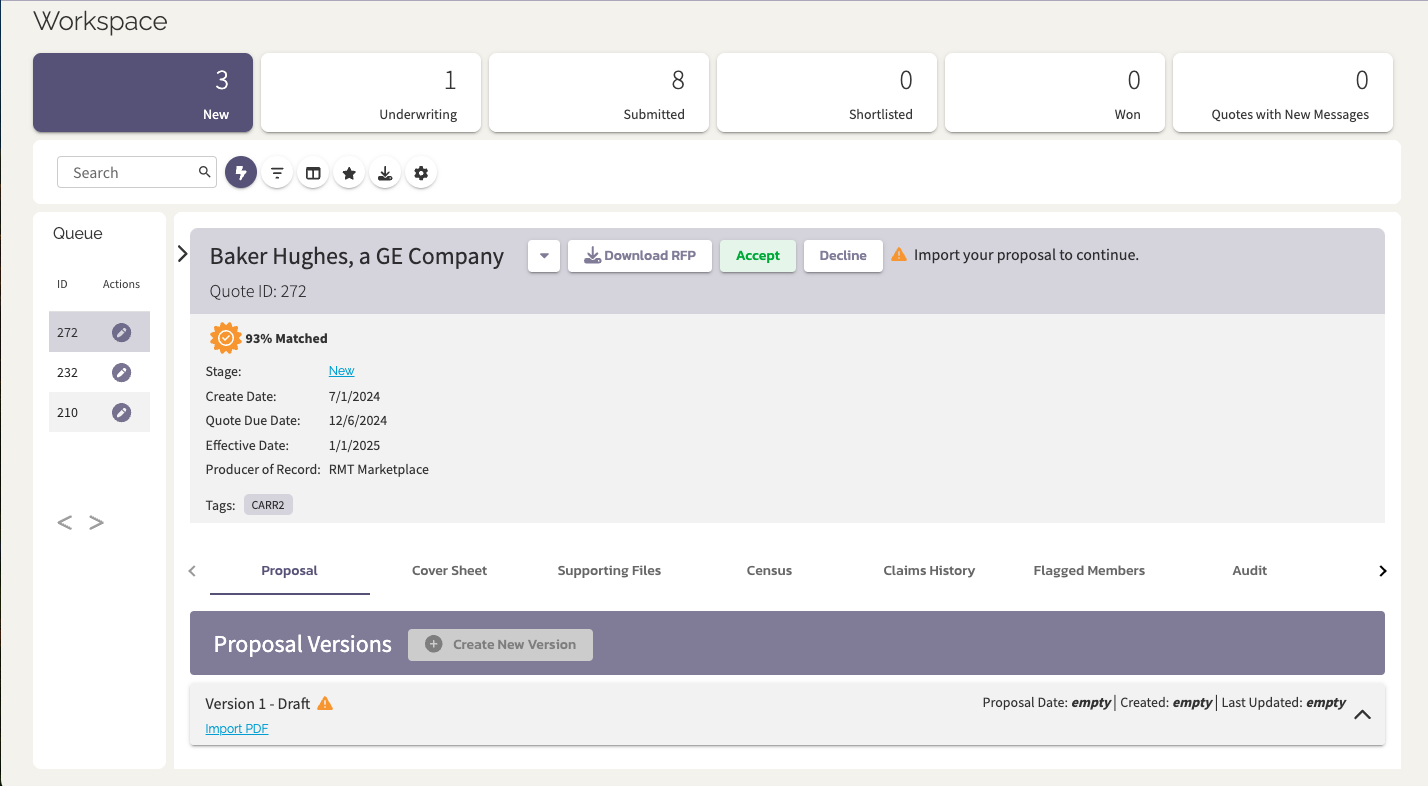The width and height of the screenshot is (1428, 786).
Task: Open the gear settings icon
Action: pos(421,173)
